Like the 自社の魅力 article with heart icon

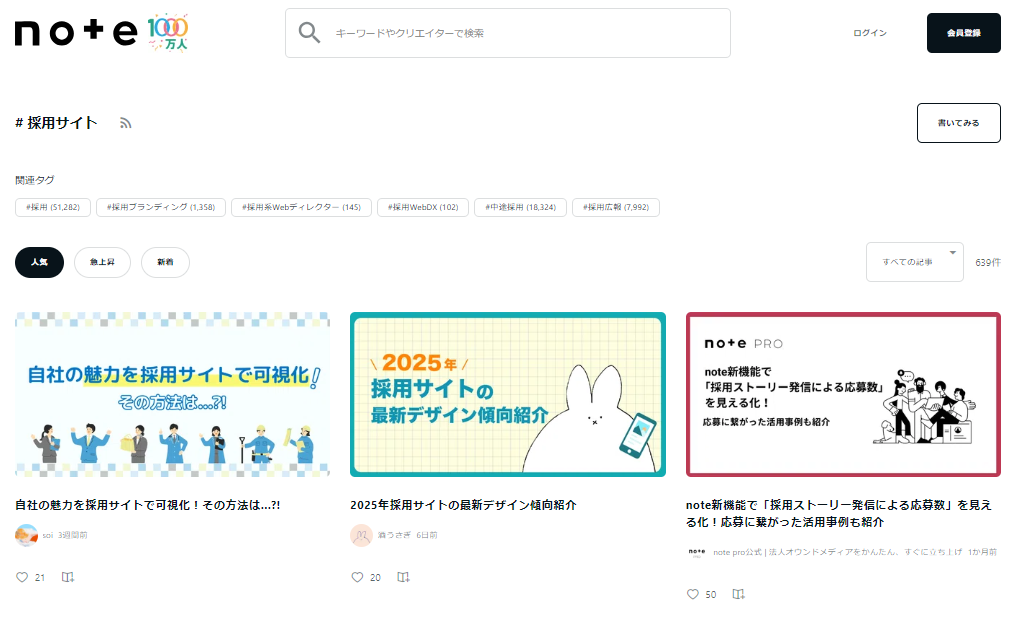22,577
